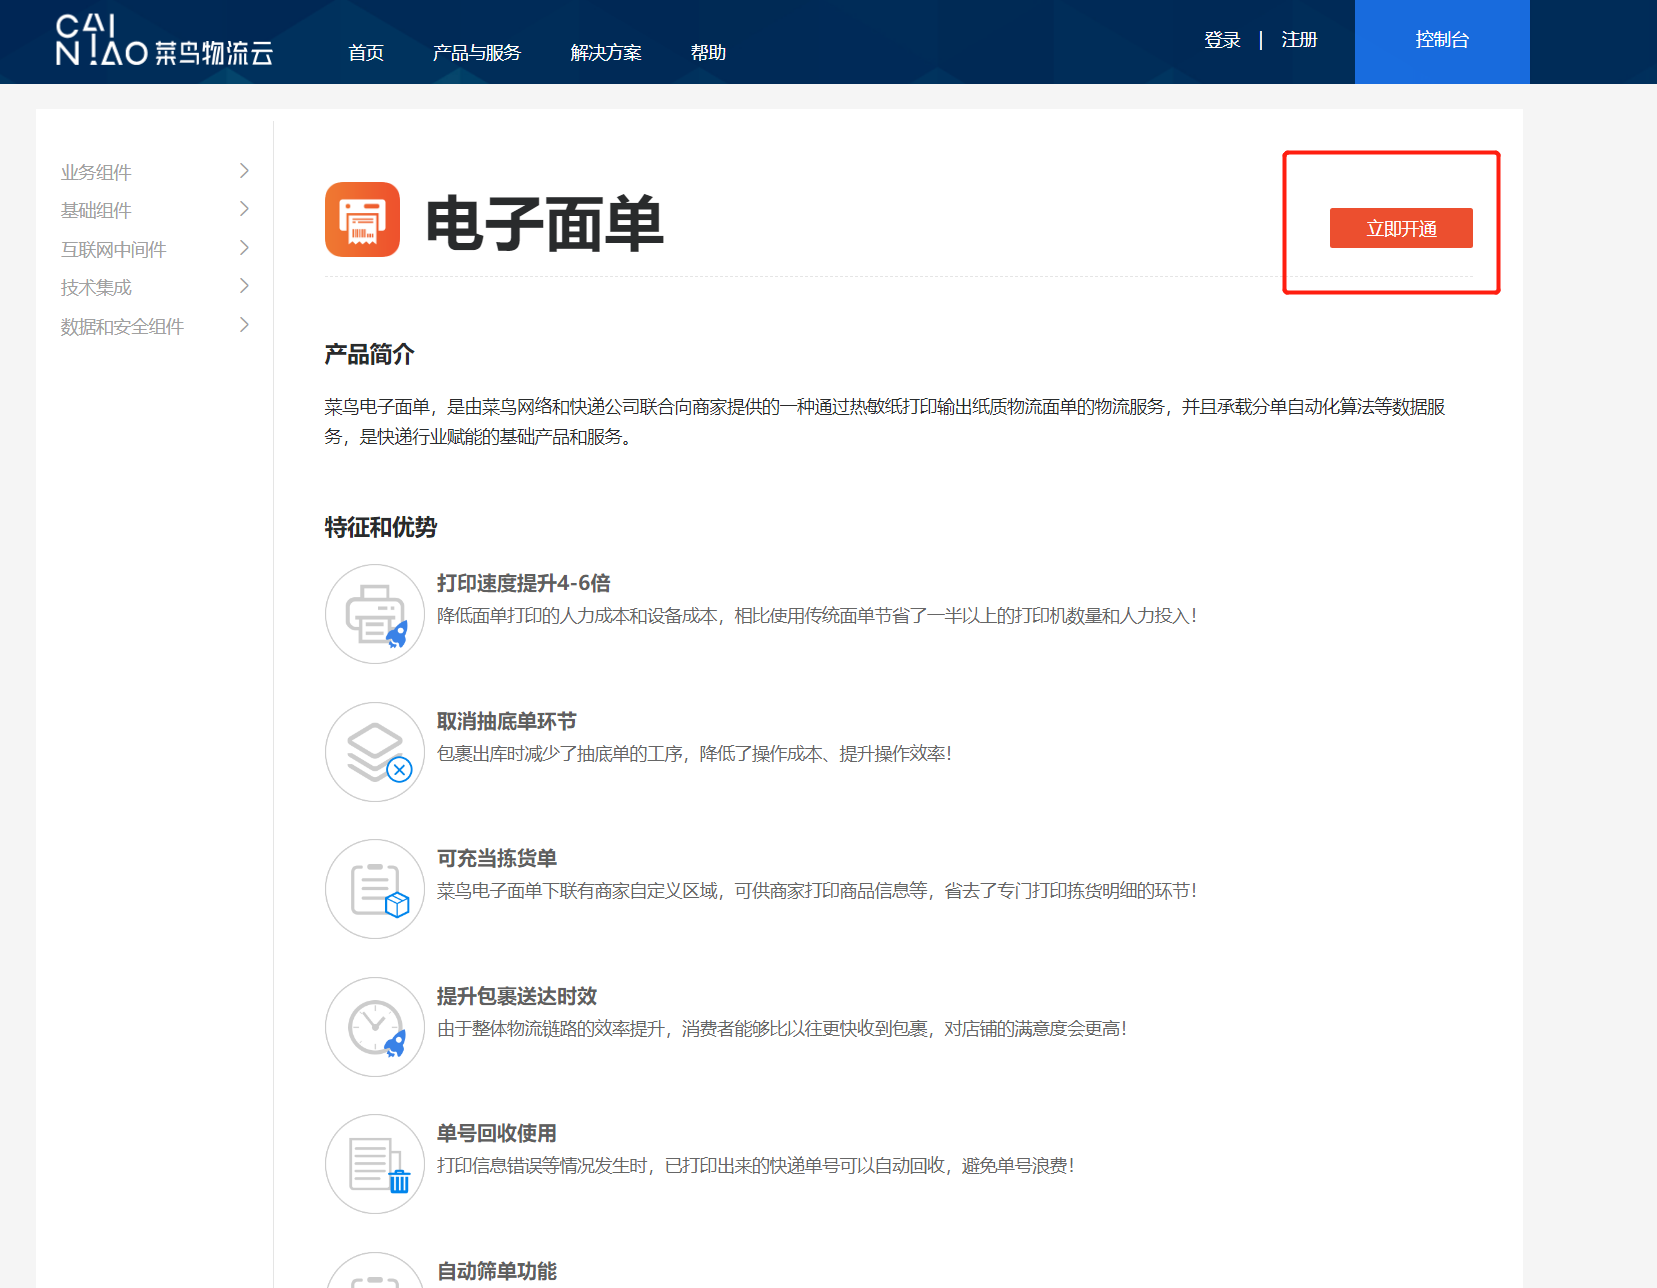This screenshot has width=1657, height=1288.
Task: Click the 打印速度提升4-6倍 feature title
Action: pos(523,583)
